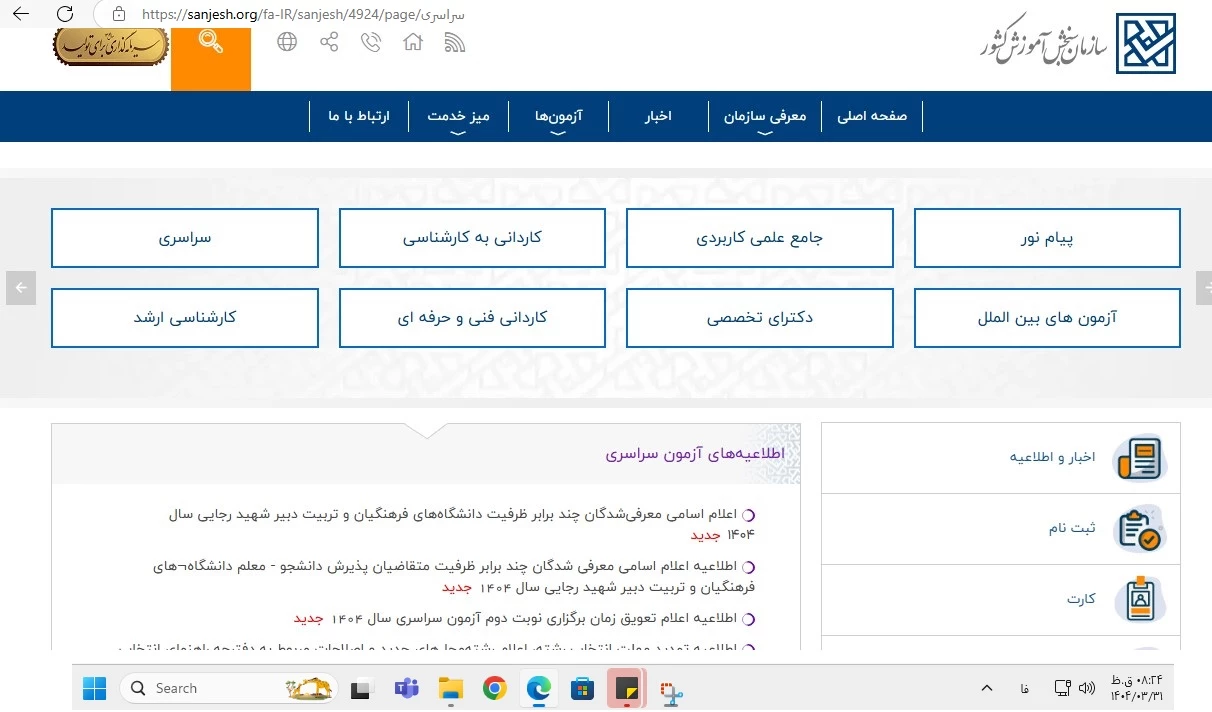
Task: Open the کارشناسی ارشد exam button
Action: [x=185, y=318]
